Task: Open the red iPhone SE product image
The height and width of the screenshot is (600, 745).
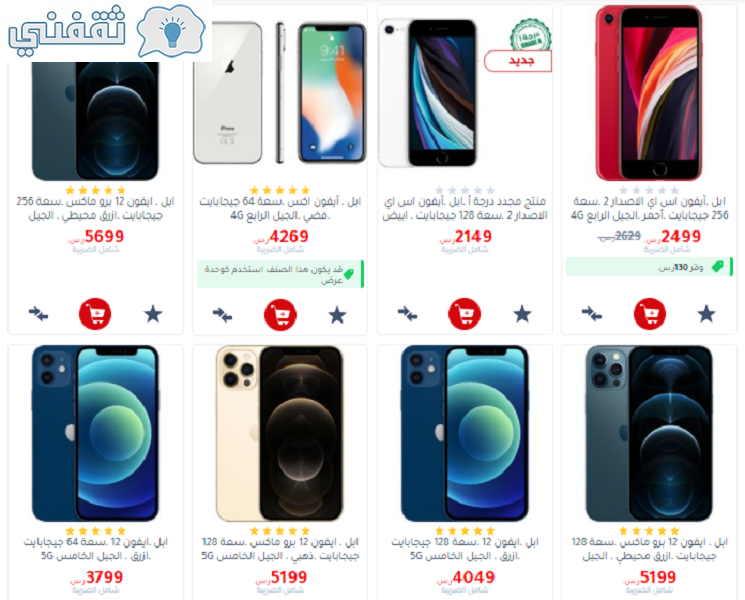Action: [x=649, y=93]
